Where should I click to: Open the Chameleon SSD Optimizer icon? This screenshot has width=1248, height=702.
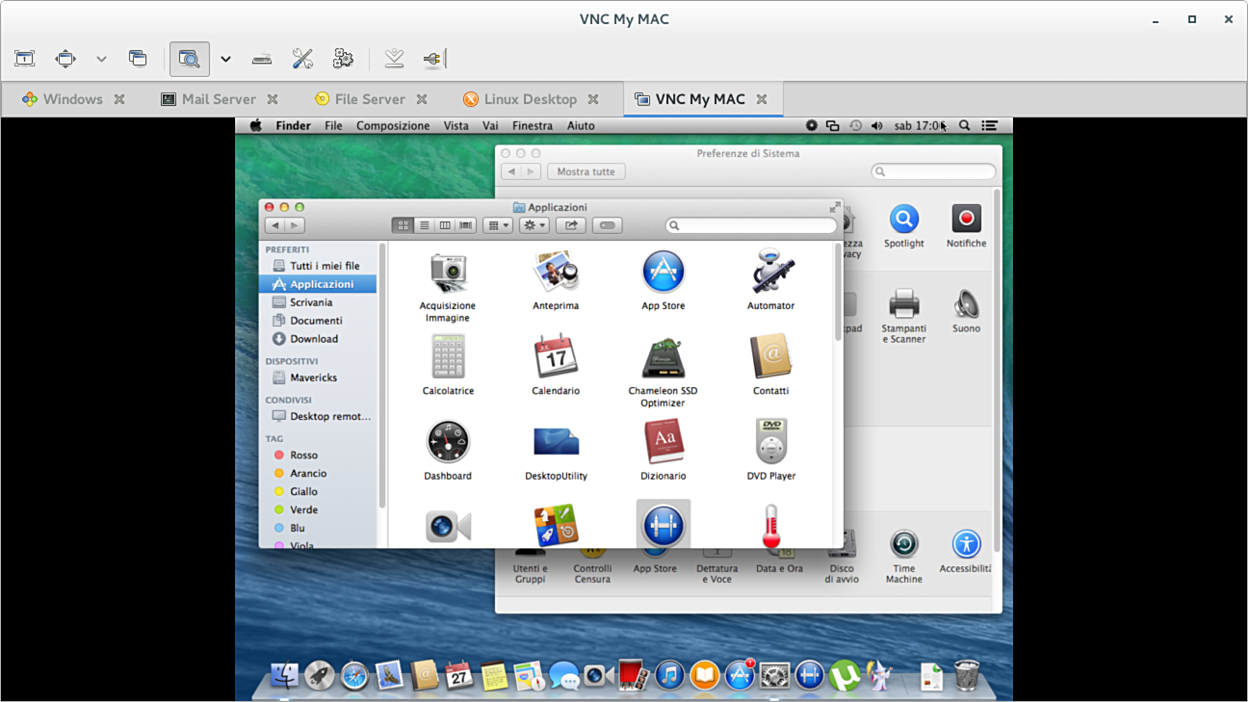[x=662, y=357]
